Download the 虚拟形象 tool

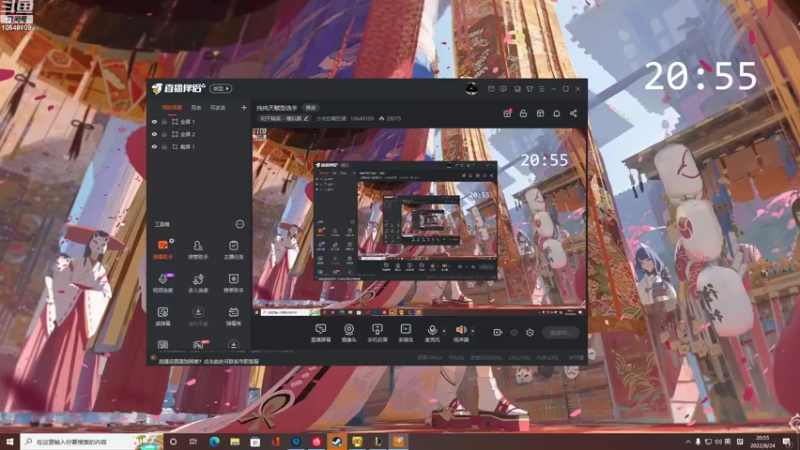[x=198, y=316]
